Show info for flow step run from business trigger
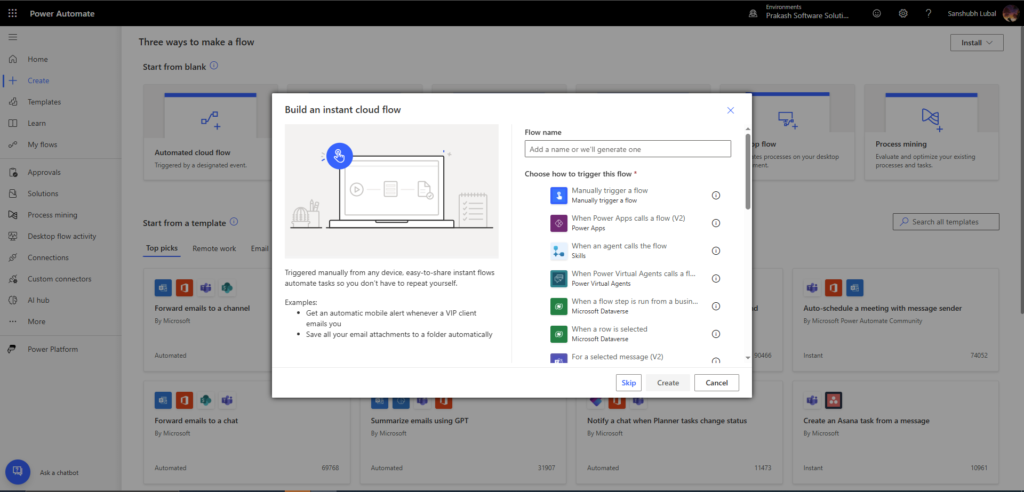 click(716, 306)
